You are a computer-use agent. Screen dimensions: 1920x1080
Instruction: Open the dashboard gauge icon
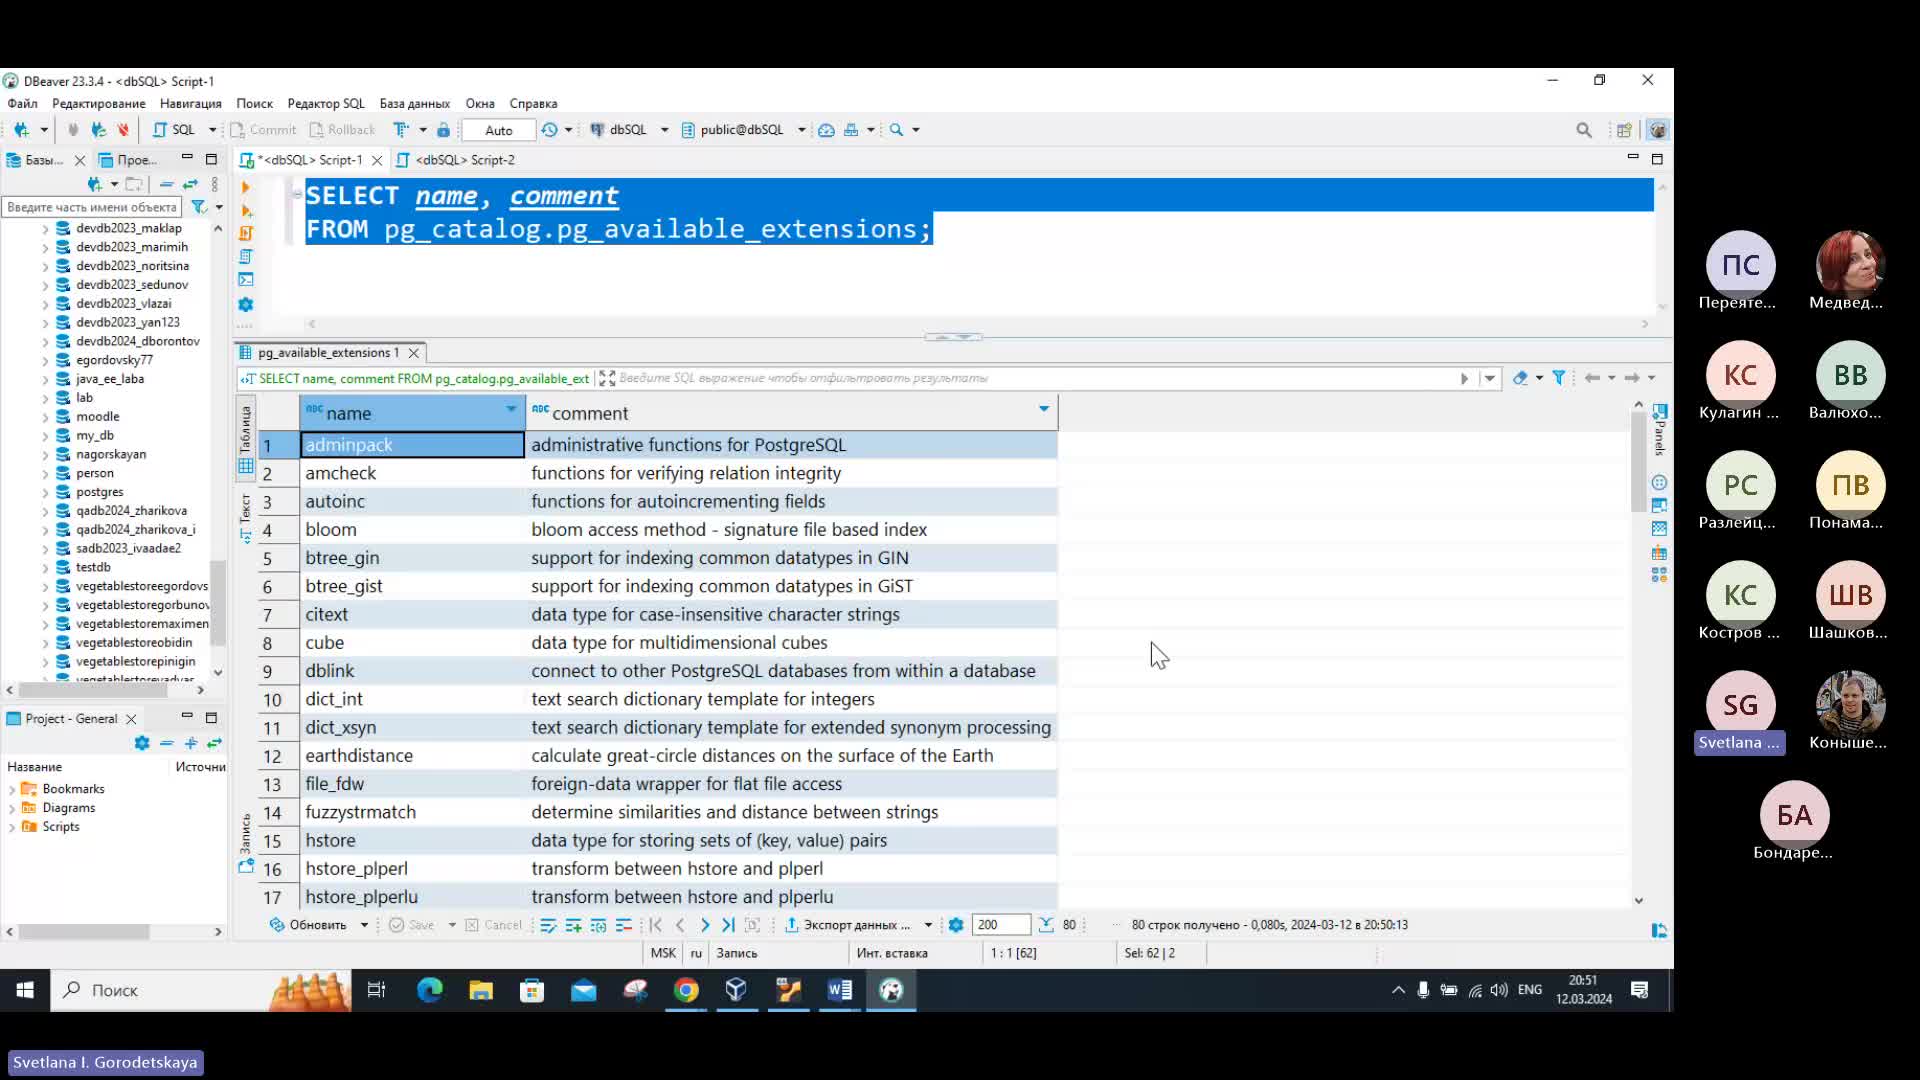[x=826, y=130]
